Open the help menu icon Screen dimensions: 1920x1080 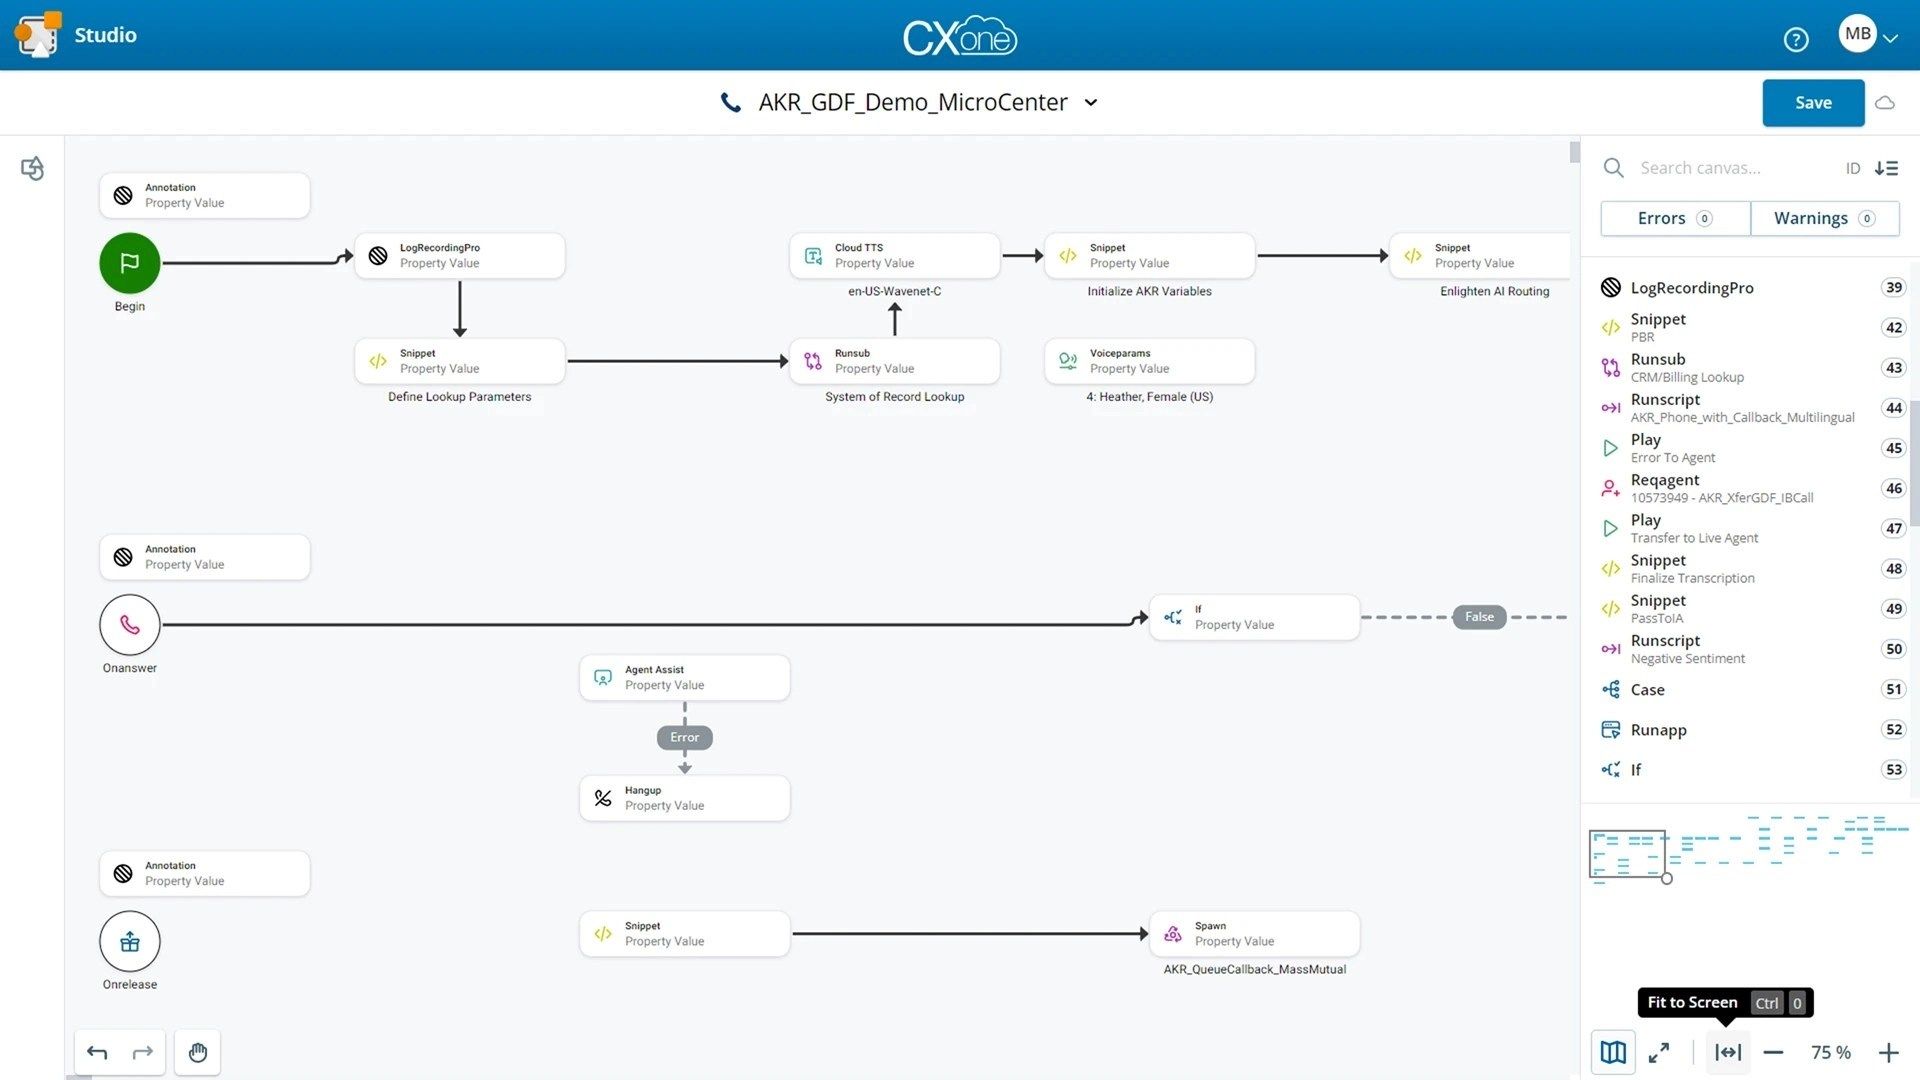(x=1795, y=37)
